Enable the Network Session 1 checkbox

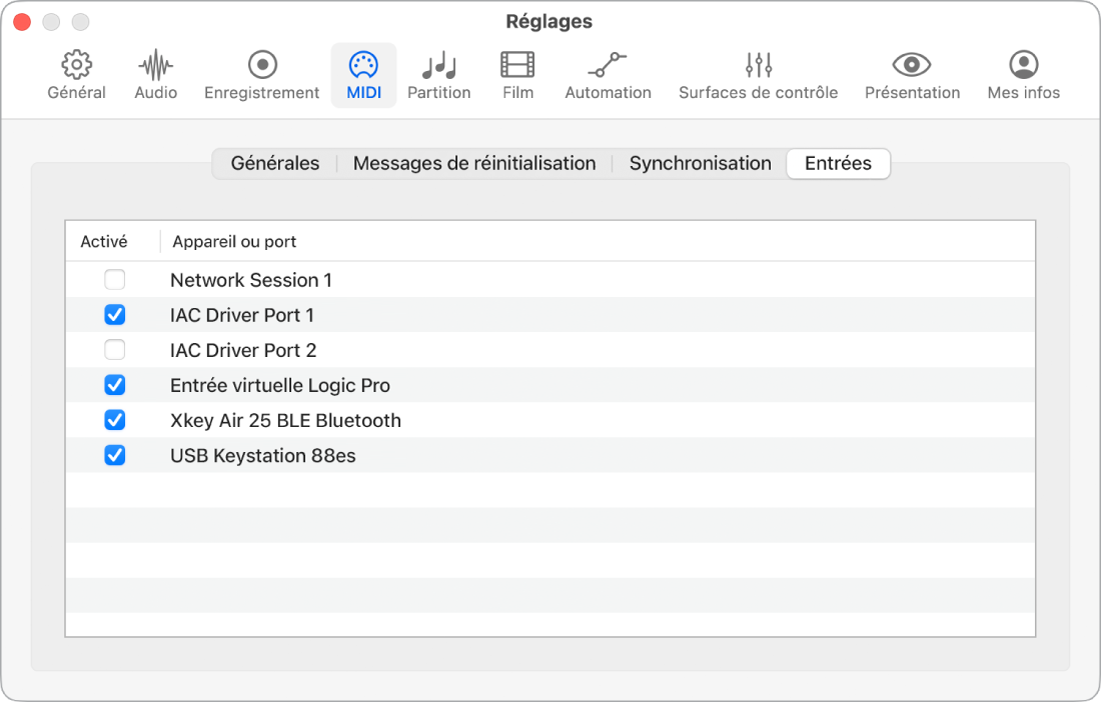click(115, 280)
